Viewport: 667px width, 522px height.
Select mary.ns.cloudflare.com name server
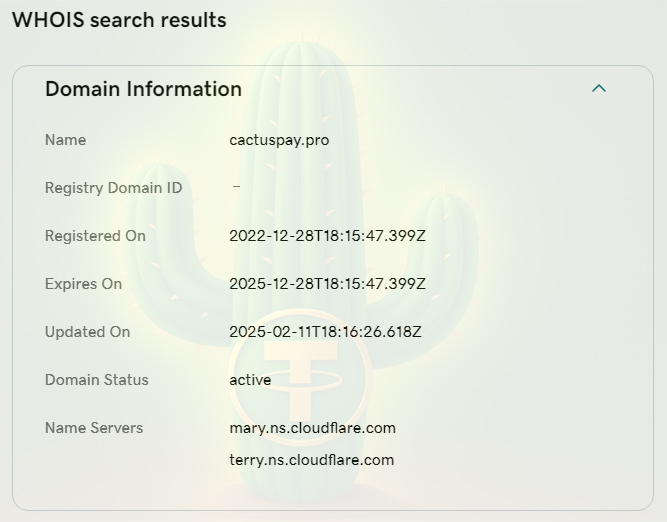pyautogui.click(x=312, y=428)
